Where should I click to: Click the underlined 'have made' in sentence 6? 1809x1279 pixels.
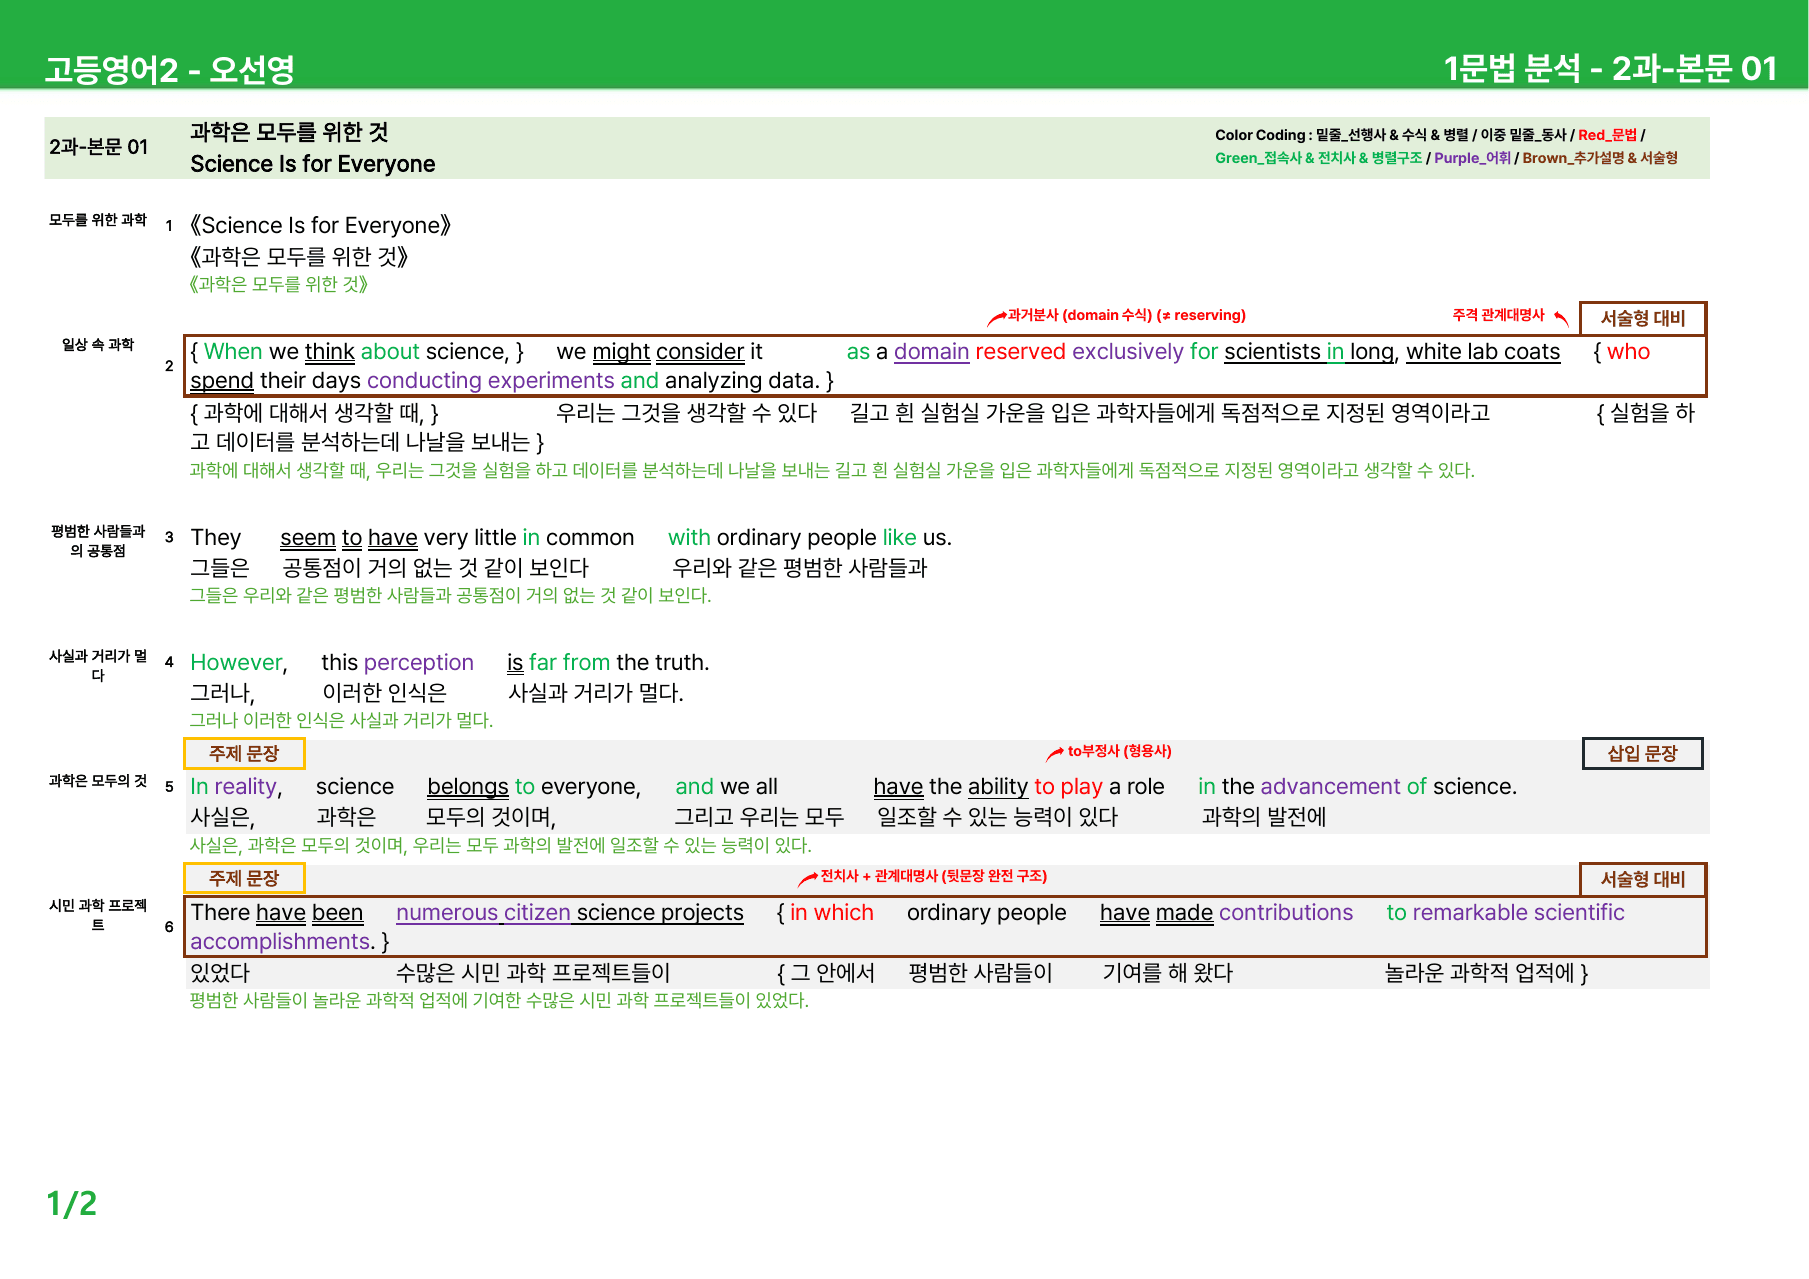coord(1156,913)
